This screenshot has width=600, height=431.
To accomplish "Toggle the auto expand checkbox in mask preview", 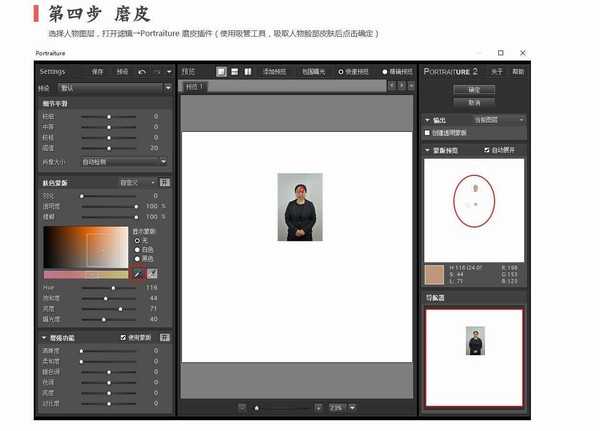I will (x=484, y=150).
